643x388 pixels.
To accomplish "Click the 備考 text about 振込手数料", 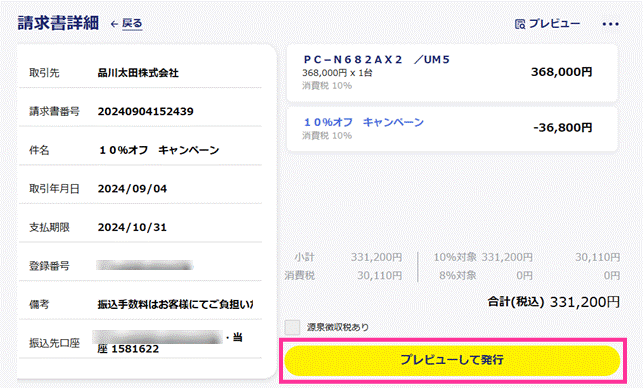I will tap(175, 304).
